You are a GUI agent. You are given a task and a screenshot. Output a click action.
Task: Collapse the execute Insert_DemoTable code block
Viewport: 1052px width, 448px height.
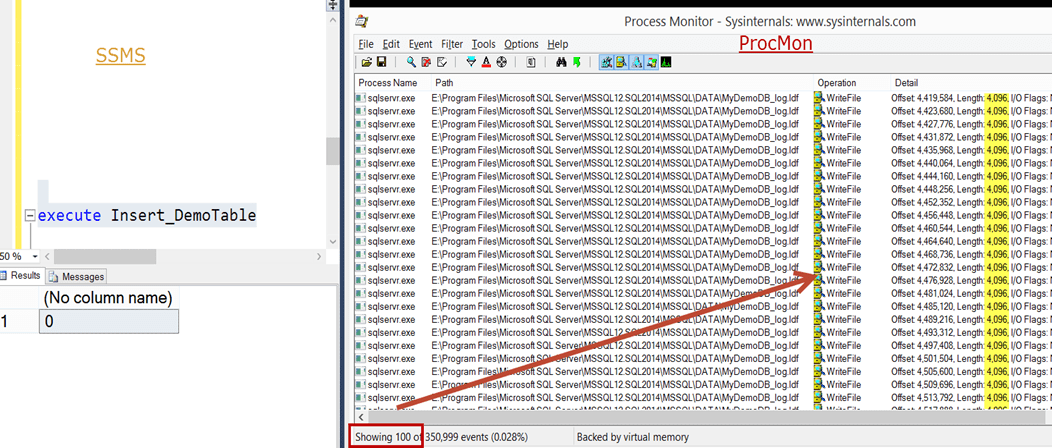(x=30, y=216)
